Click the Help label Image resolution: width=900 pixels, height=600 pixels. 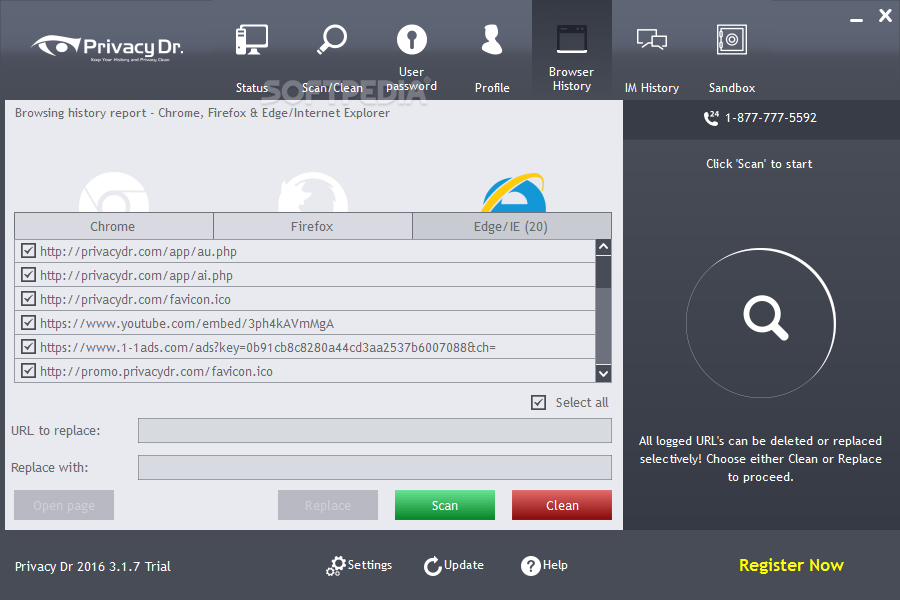(555, 565)
